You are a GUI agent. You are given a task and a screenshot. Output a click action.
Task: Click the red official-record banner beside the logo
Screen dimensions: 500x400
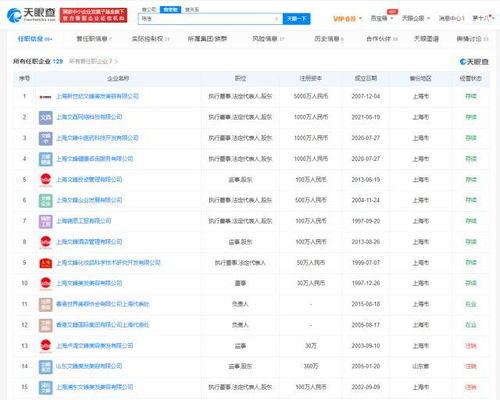pyautogui.click(x=93, y=15)
